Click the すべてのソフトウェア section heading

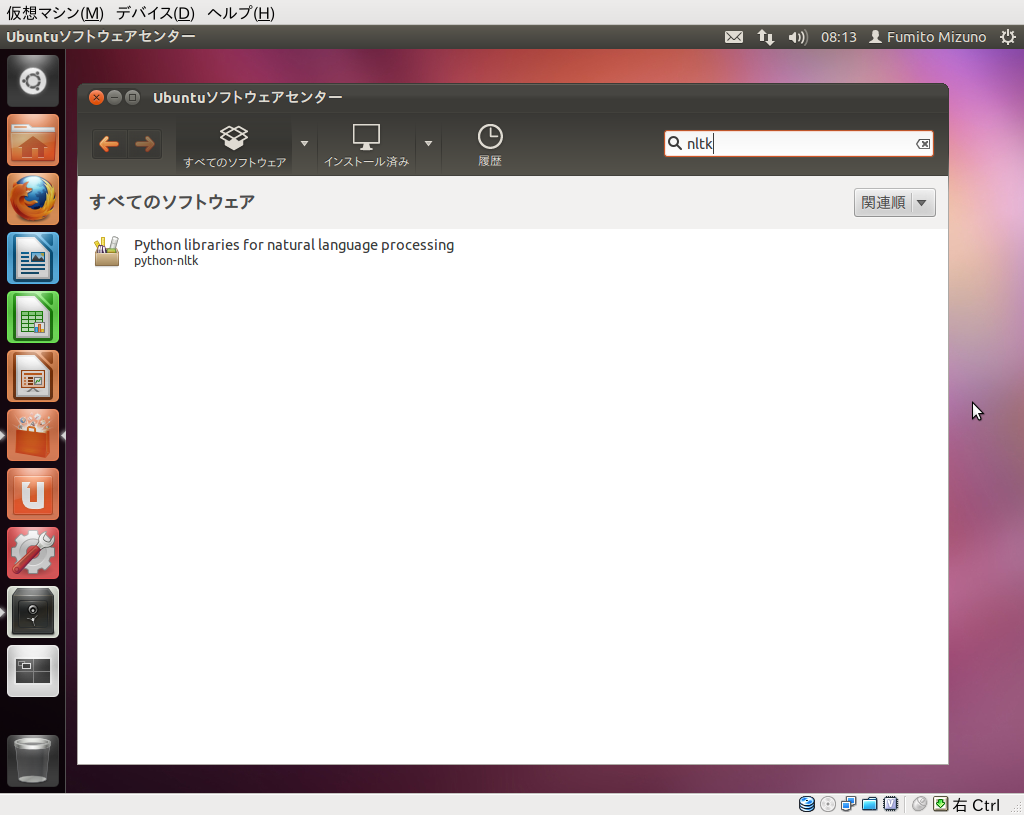172,202
